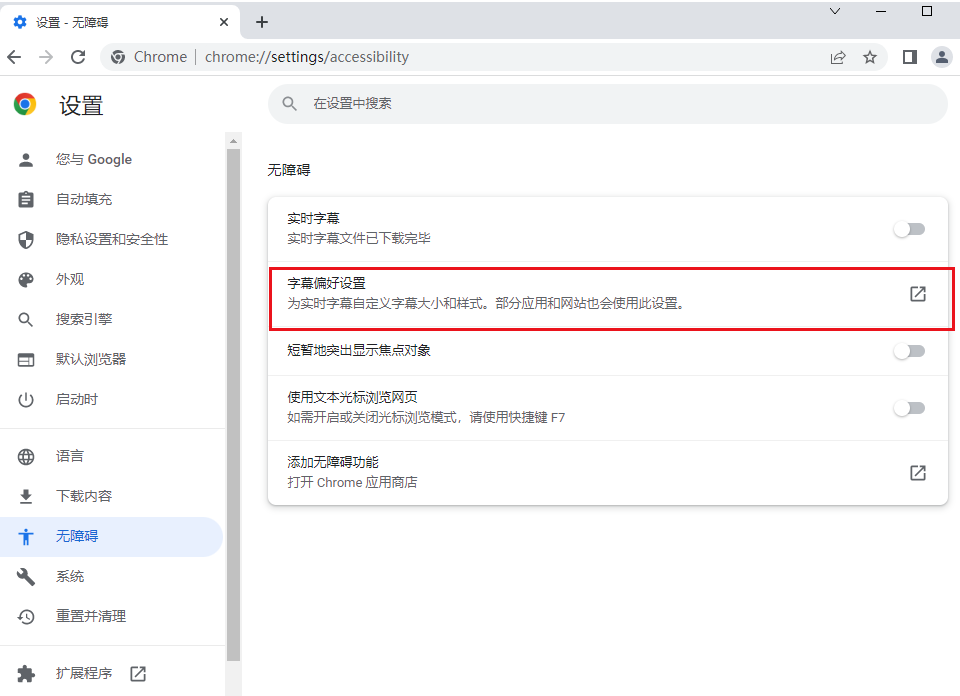Click the magnifier icon beside 搜索引擎
960x696 pixels.
26,320
